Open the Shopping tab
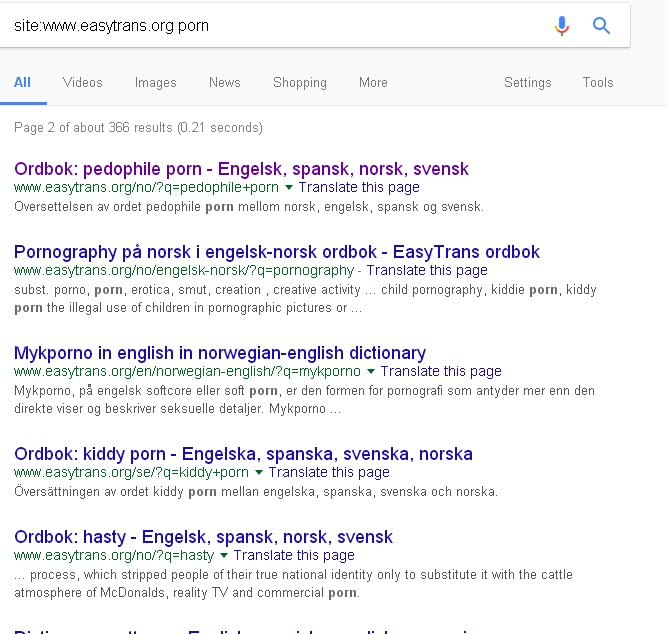Viewport: 668px width, 634px height. pyautogui.click(x=300, y=82)
